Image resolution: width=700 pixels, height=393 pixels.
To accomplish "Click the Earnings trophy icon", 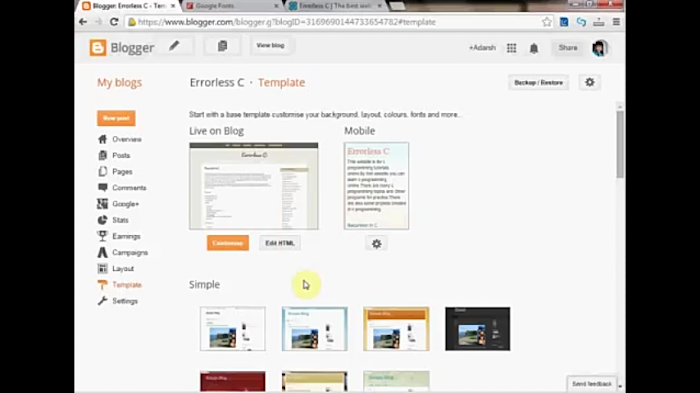I will pos(103,236).
